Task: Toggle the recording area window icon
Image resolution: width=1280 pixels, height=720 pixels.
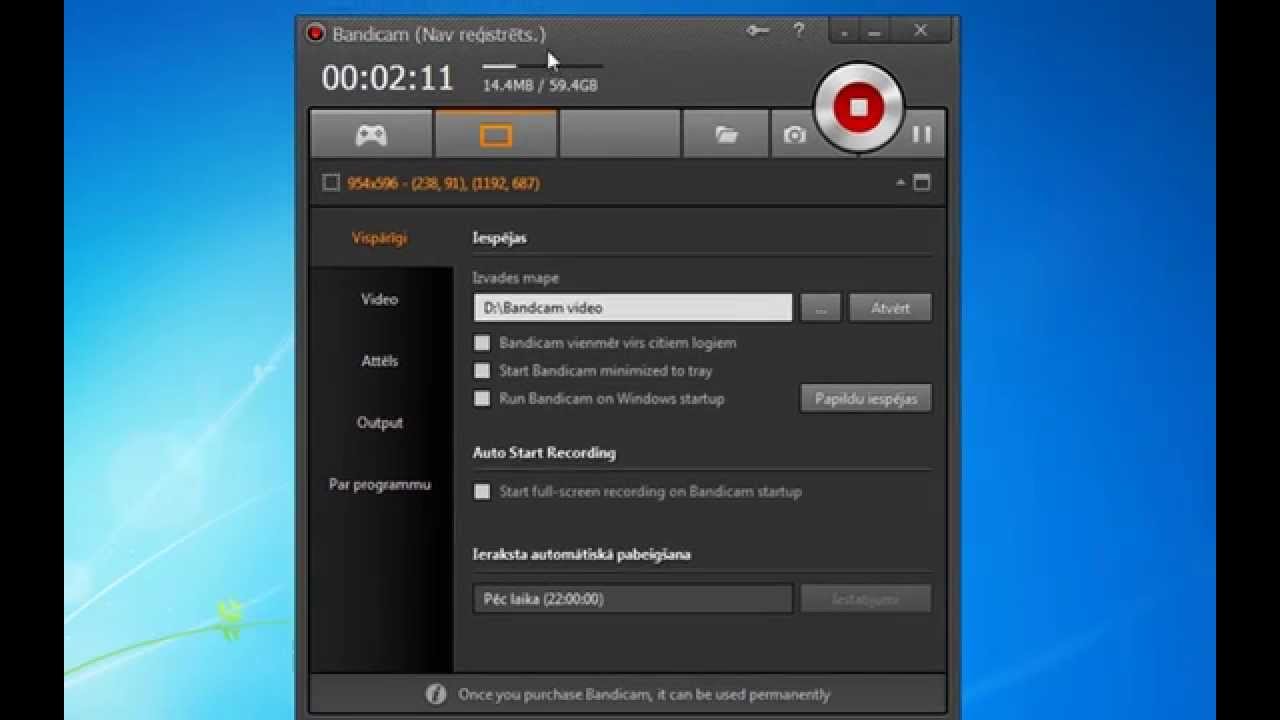Action: pyautogui.click(x=922, y=183)
